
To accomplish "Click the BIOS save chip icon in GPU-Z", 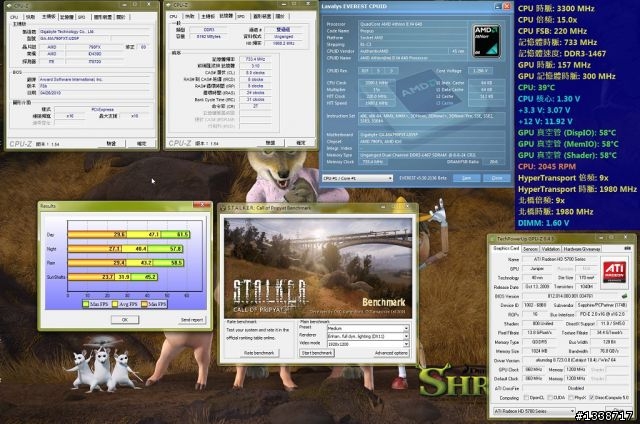I will pyautogui.click(x=624, y=296).
